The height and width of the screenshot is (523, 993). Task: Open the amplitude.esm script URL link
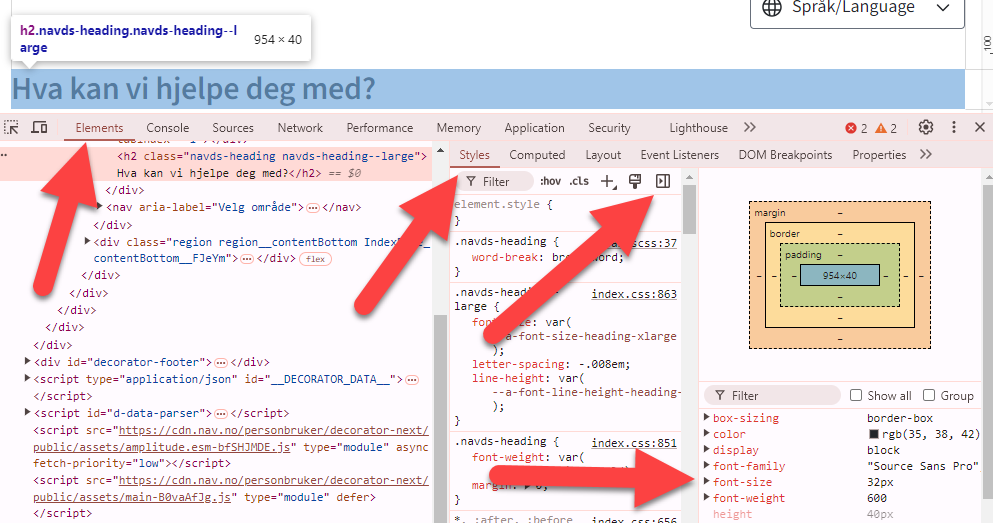(231, 439)
